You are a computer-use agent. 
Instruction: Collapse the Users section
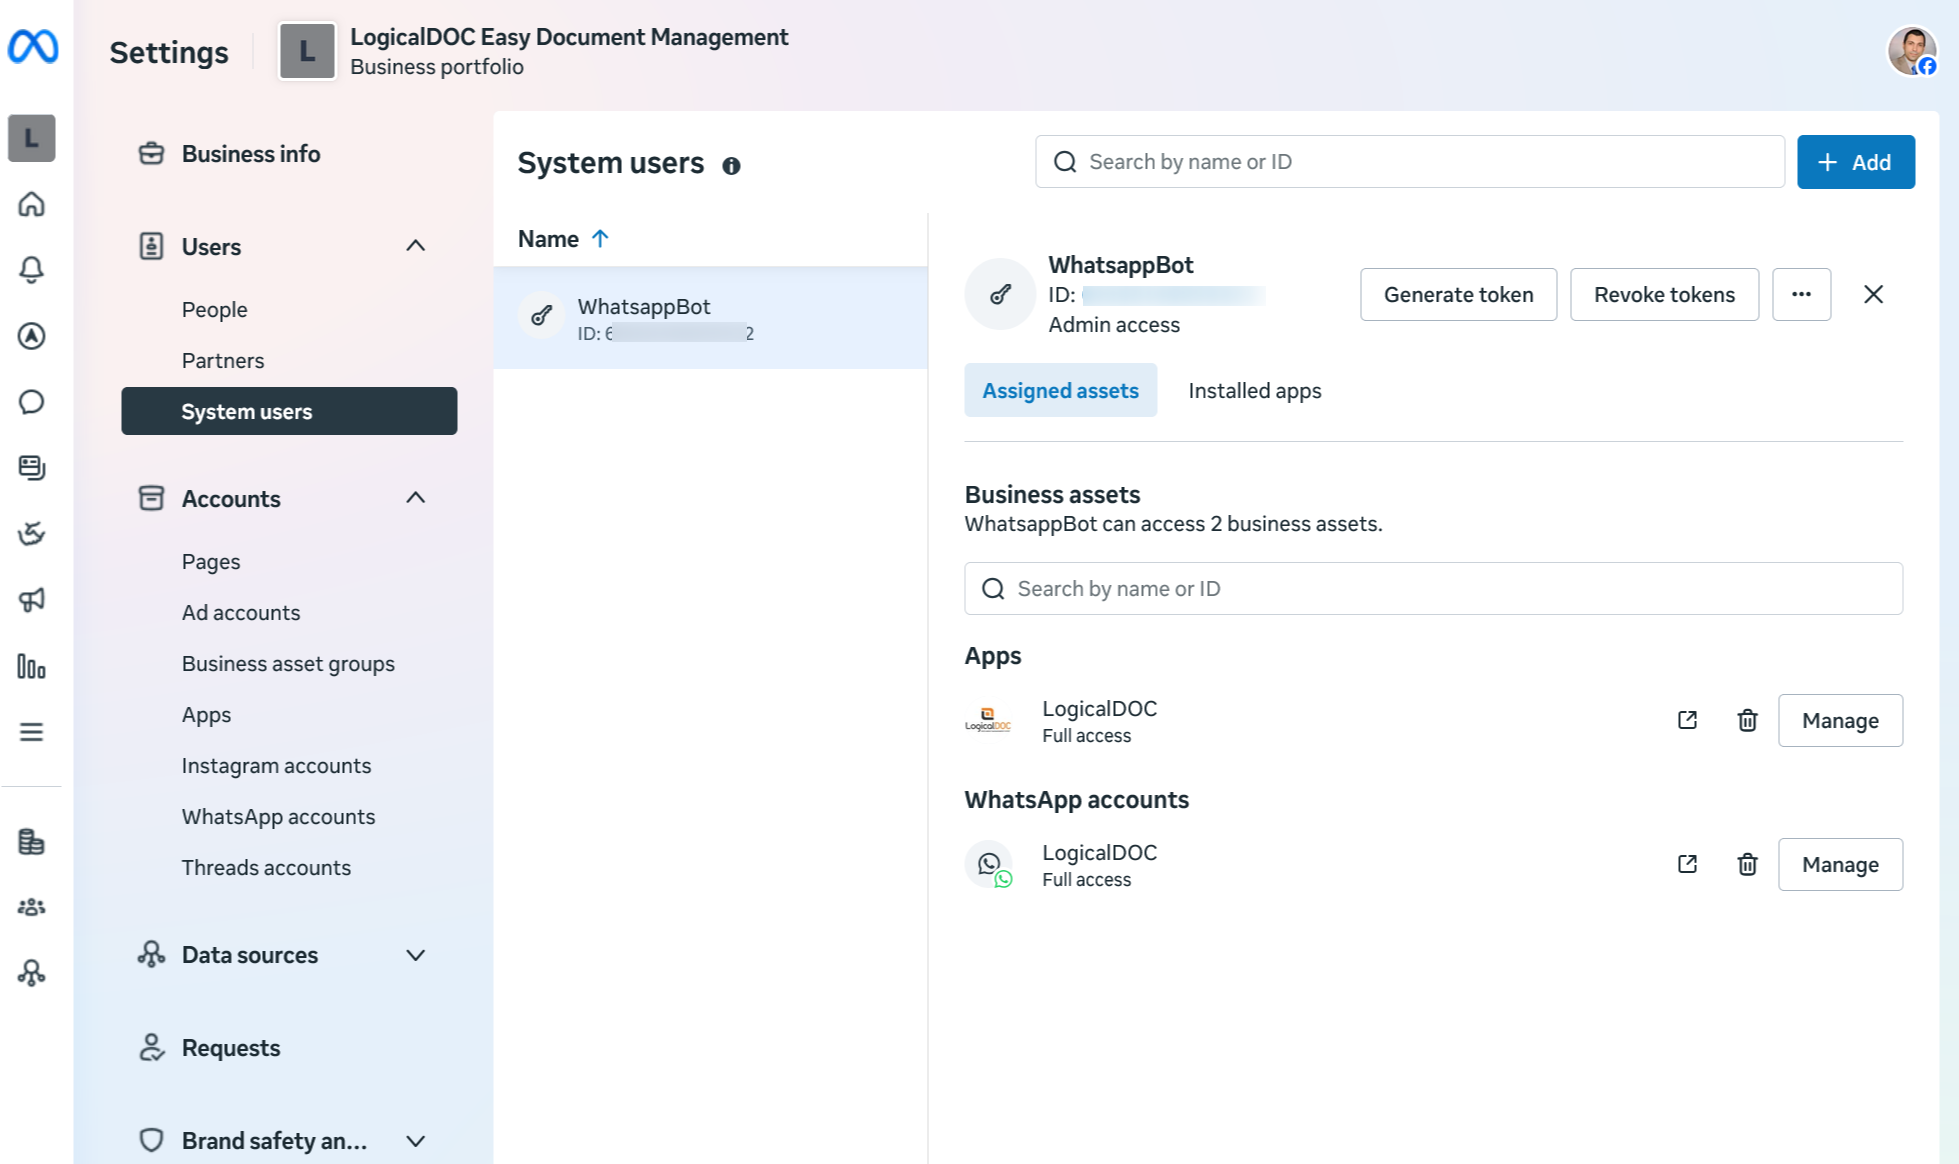pos(416,246)
